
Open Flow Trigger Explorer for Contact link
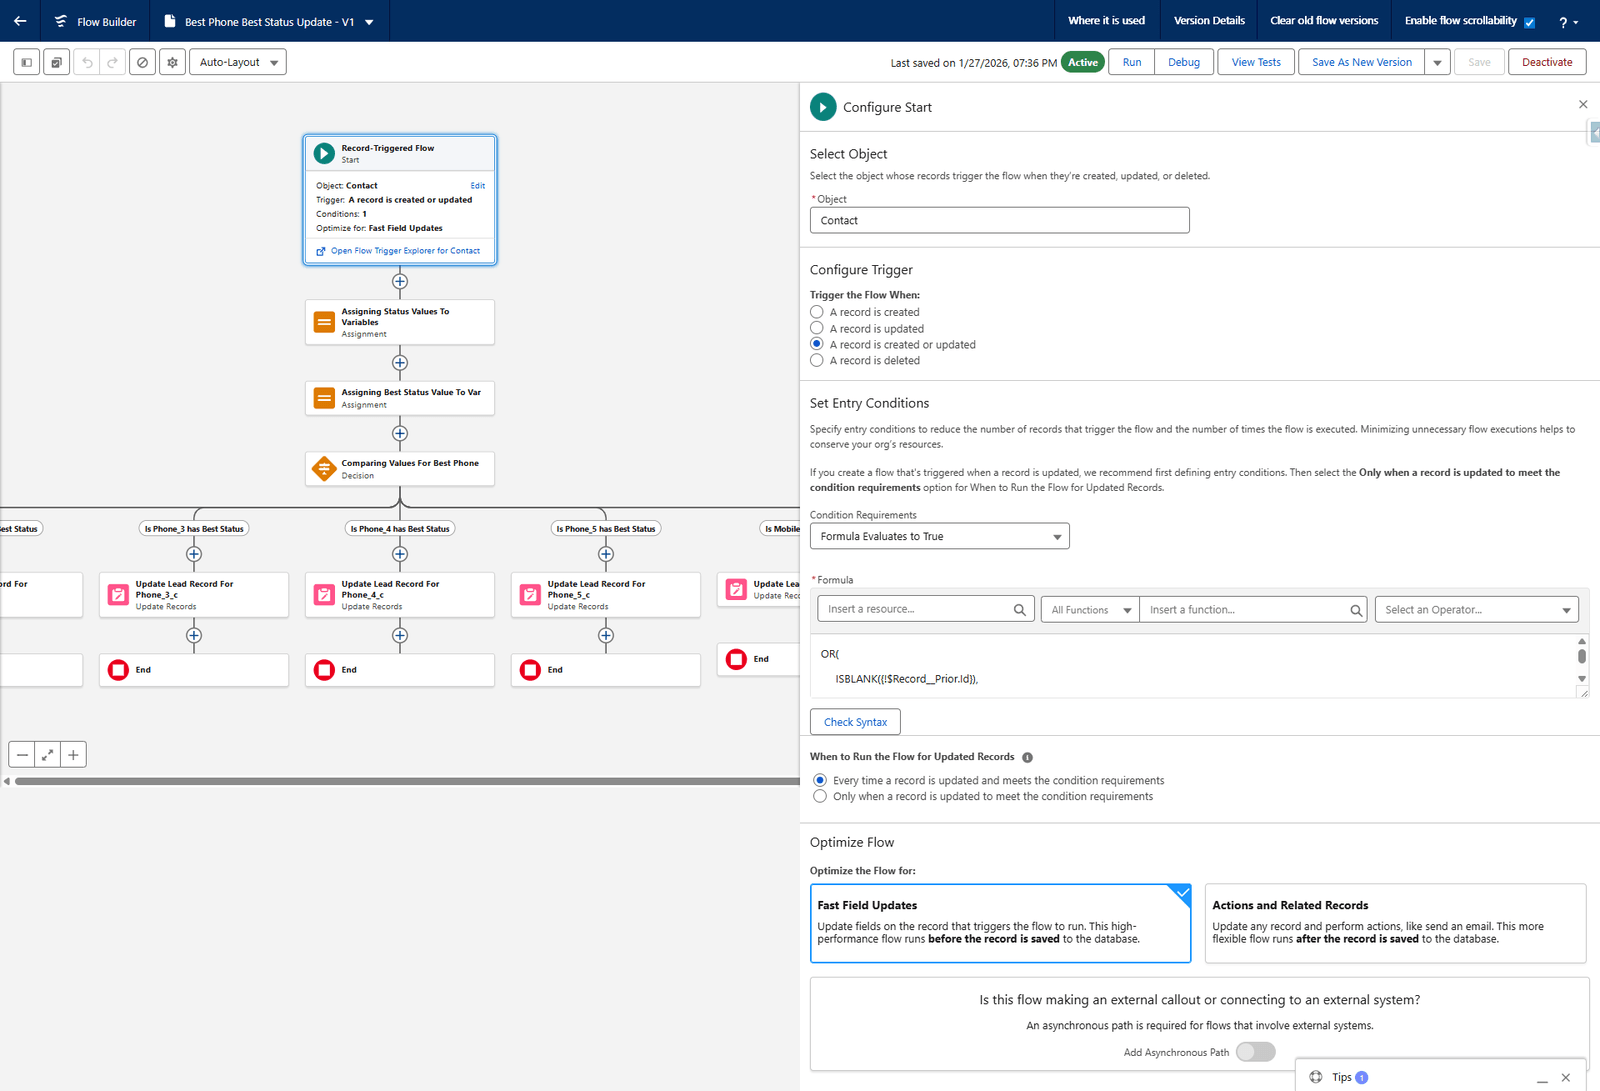pos(405,251)
